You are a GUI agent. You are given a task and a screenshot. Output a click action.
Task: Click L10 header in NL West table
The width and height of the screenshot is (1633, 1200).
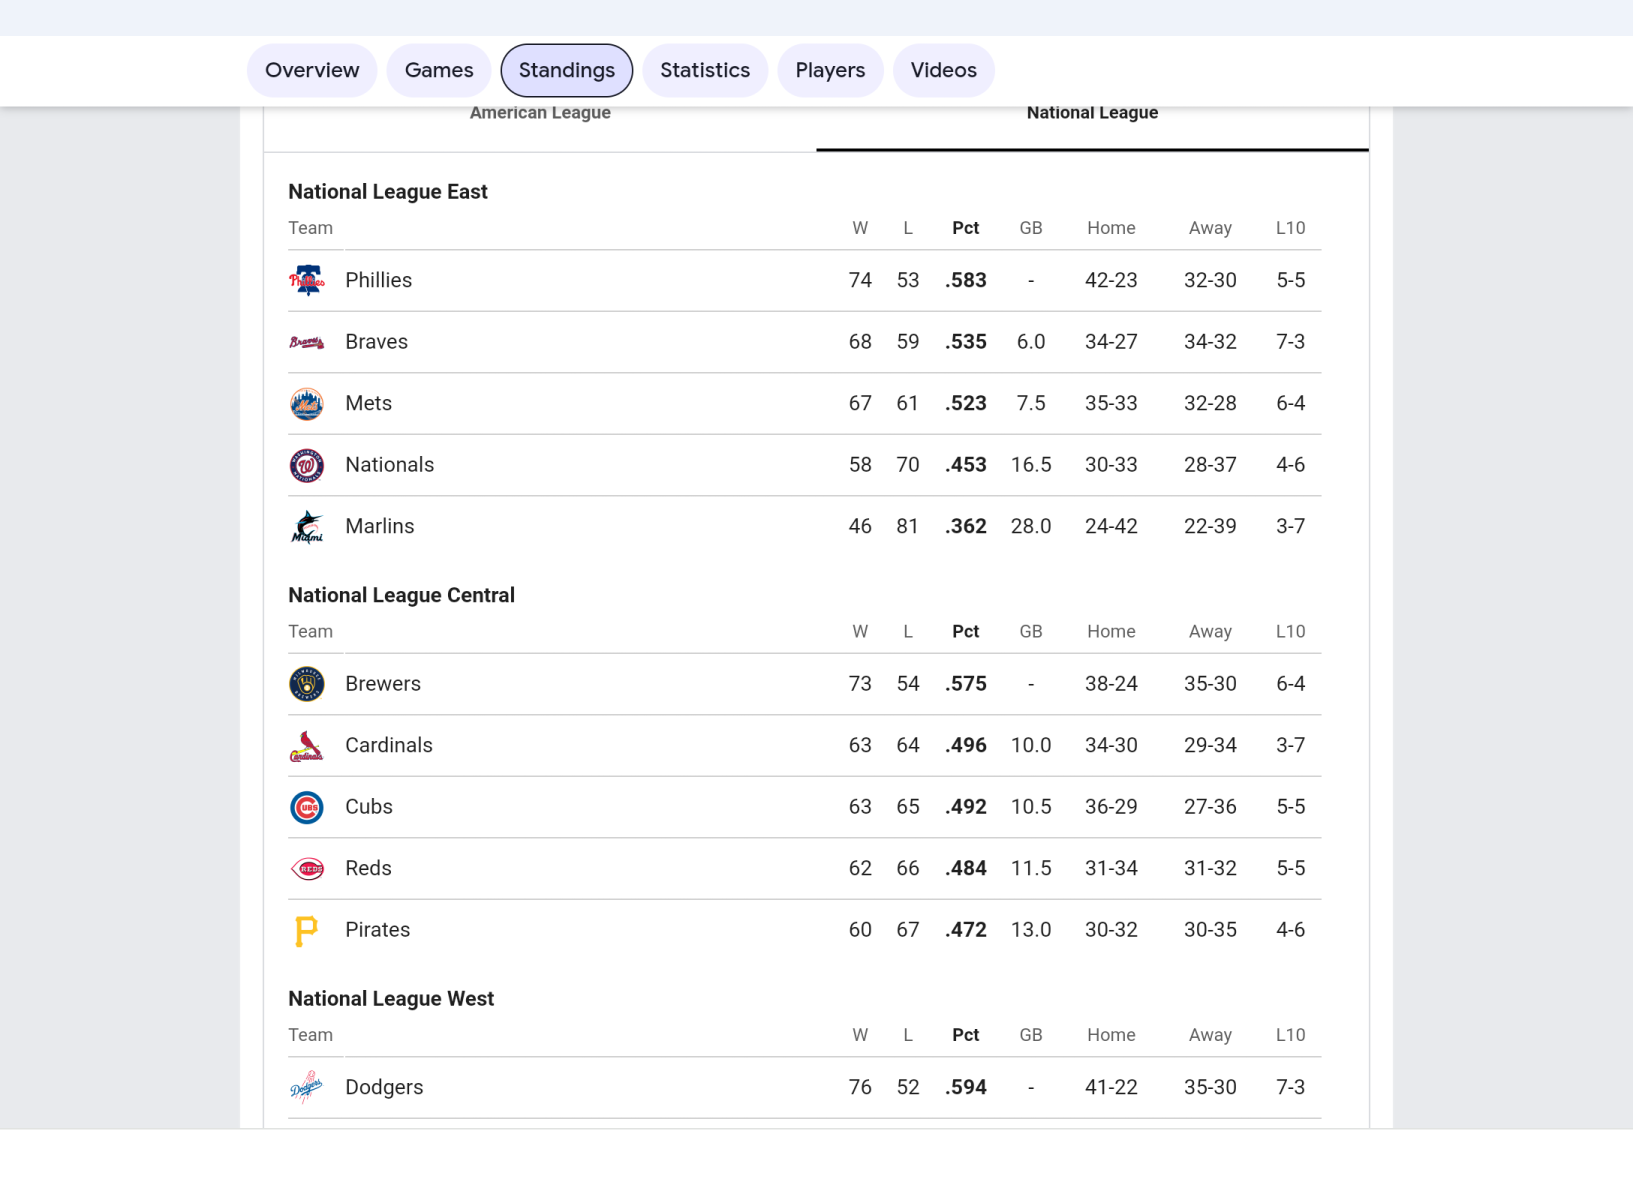(1290, 1035)
